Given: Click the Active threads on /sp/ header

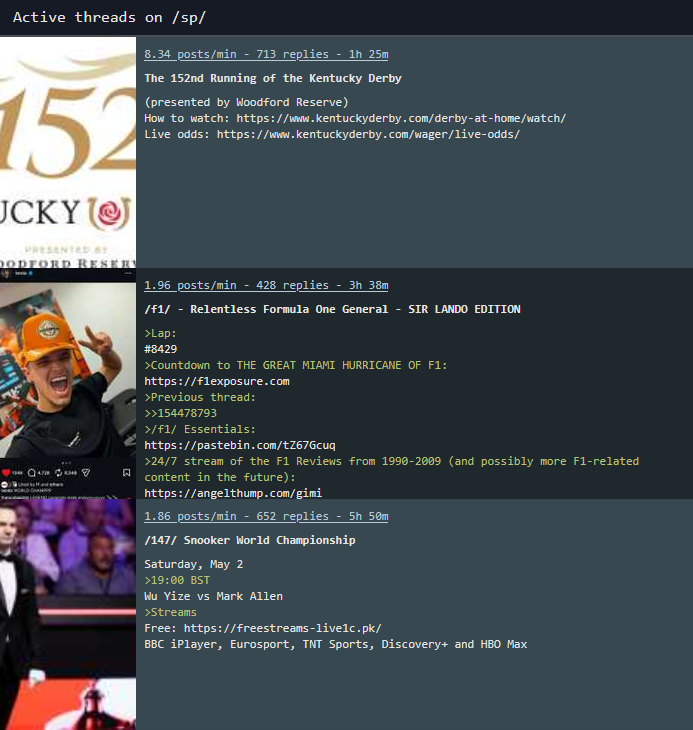Looking at the screenshot, I should click(109, 17).
